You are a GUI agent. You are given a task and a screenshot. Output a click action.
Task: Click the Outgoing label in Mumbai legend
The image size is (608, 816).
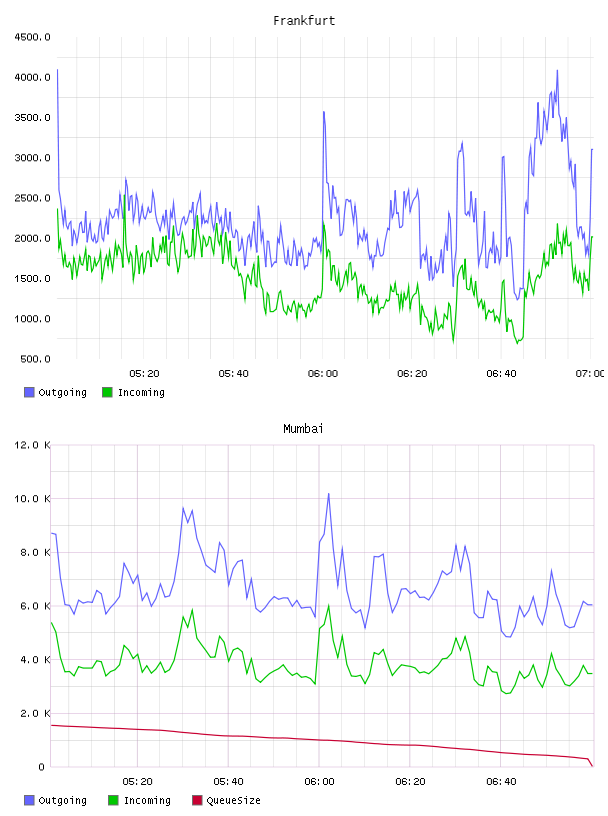click(62, 800)
